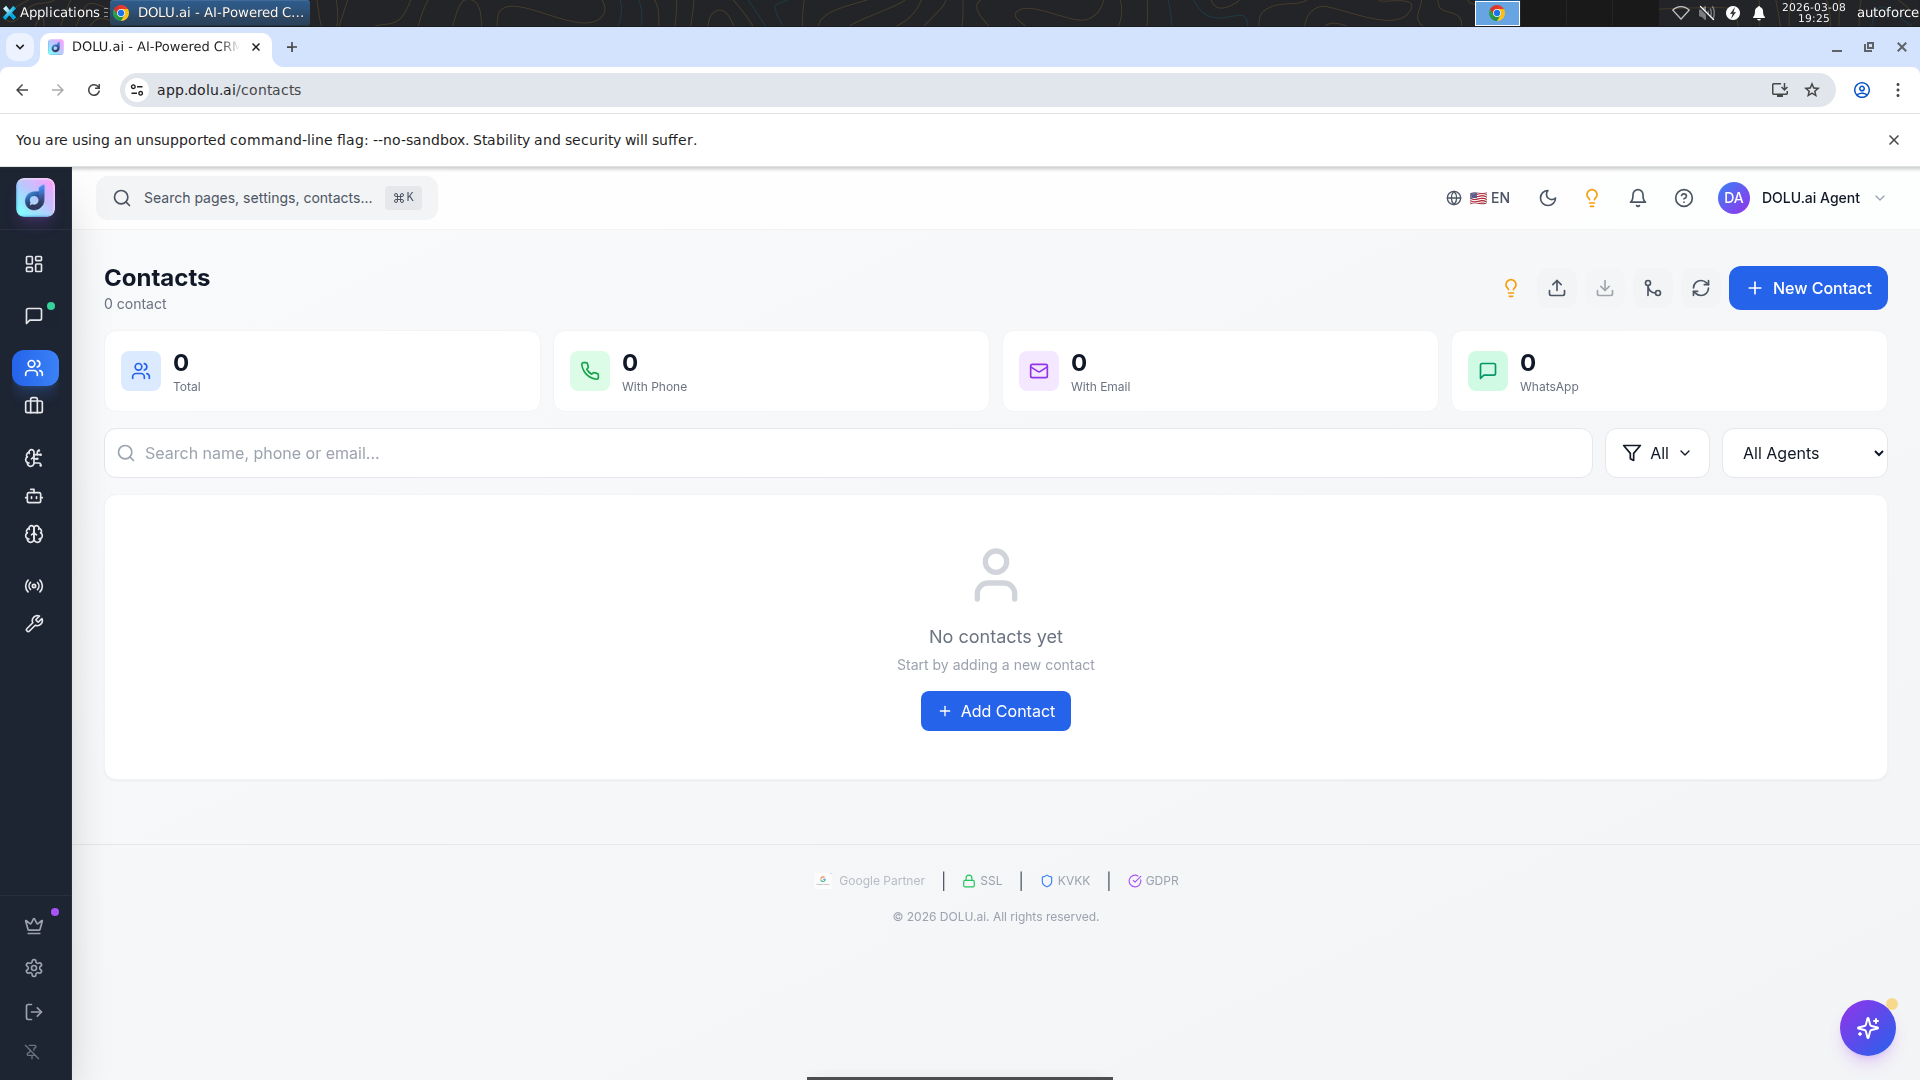This screenshot has height=1080, width=1920.
Task: Click the Contacts page lightbulb hint icon
Action: [1511, 288]
